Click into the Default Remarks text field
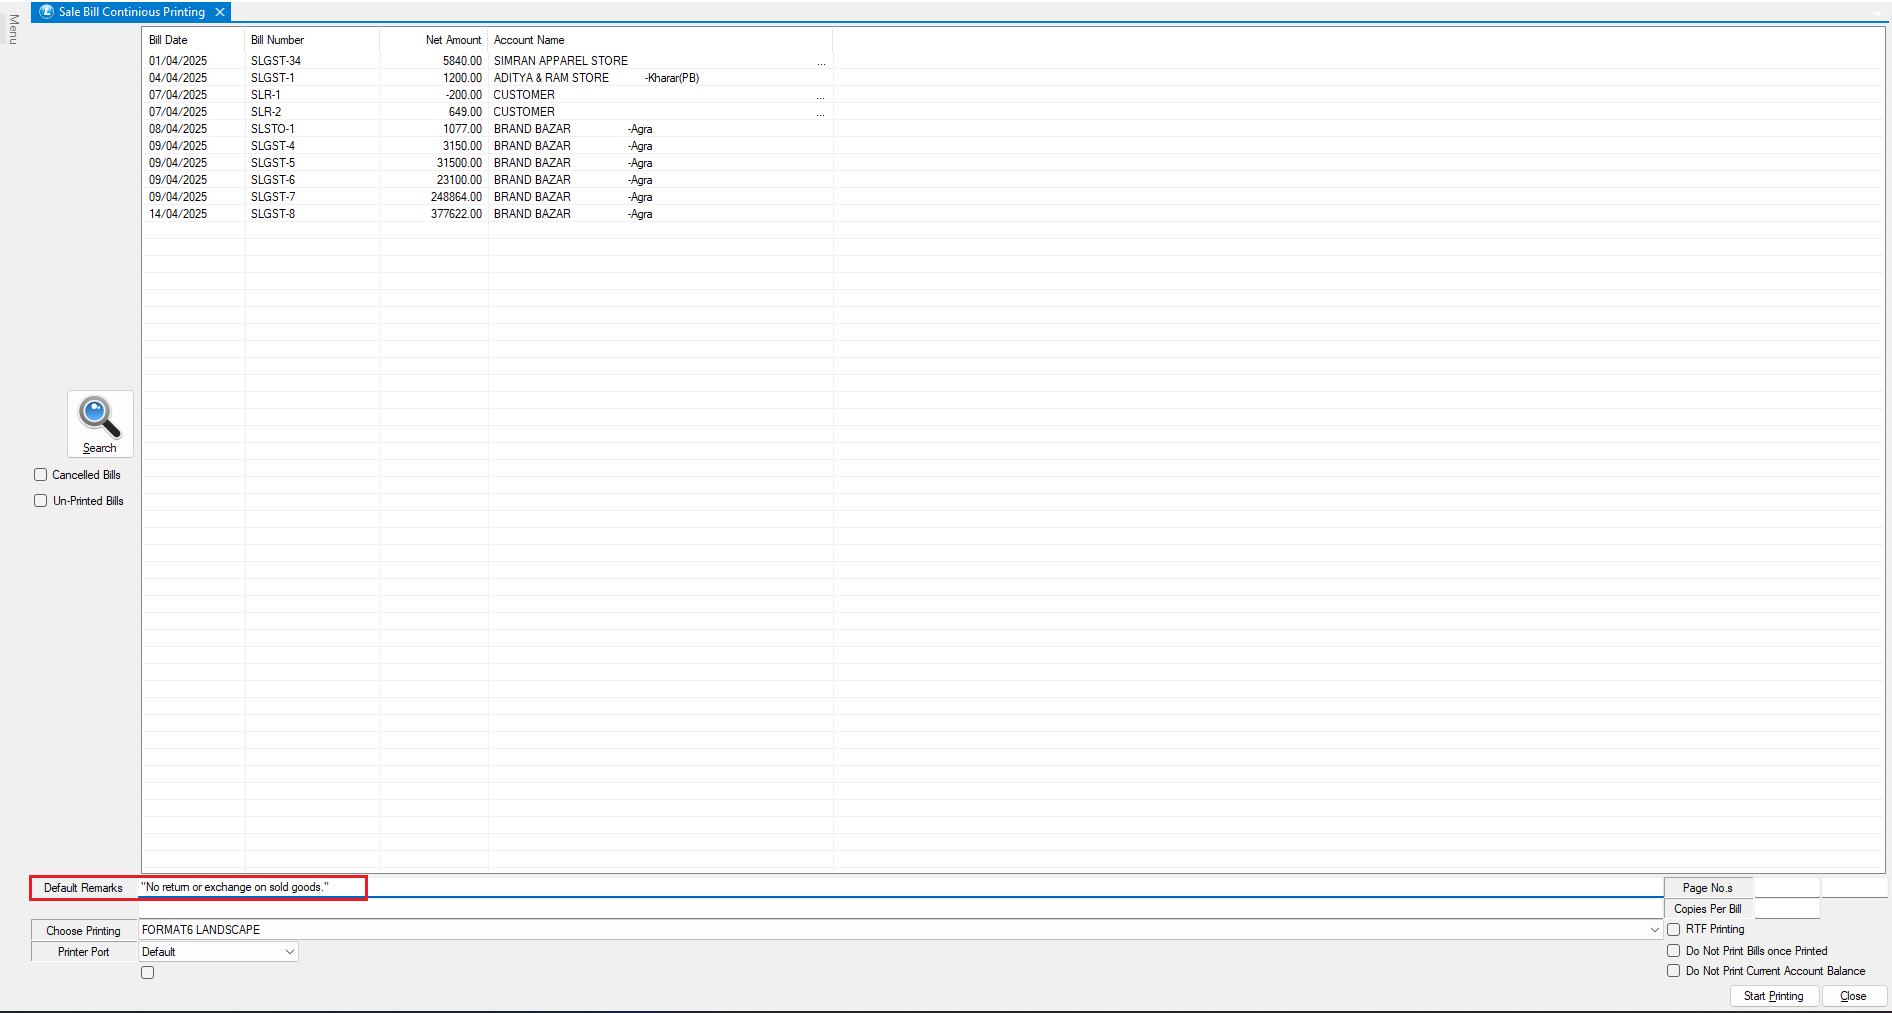This screenshot has height=1013, width=1892. pyautogui.click(x=900, y=887)
